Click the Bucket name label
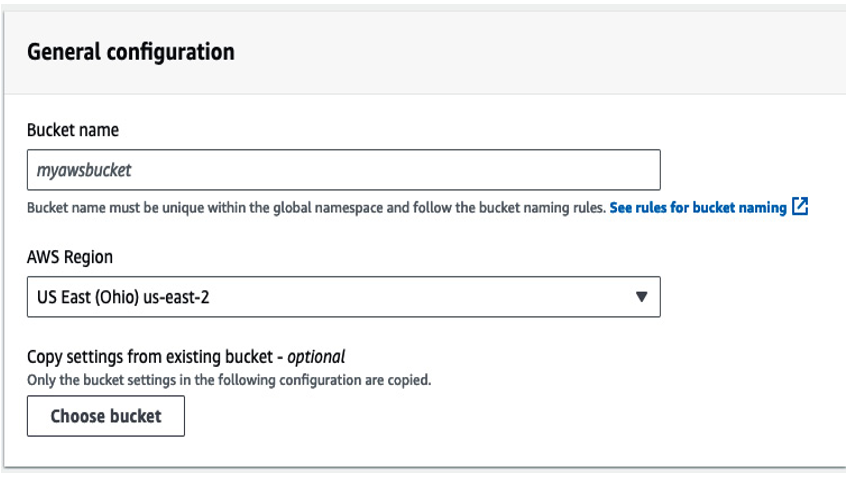The height and width of the screenshot is (478, 850). (x=73, y=130)
